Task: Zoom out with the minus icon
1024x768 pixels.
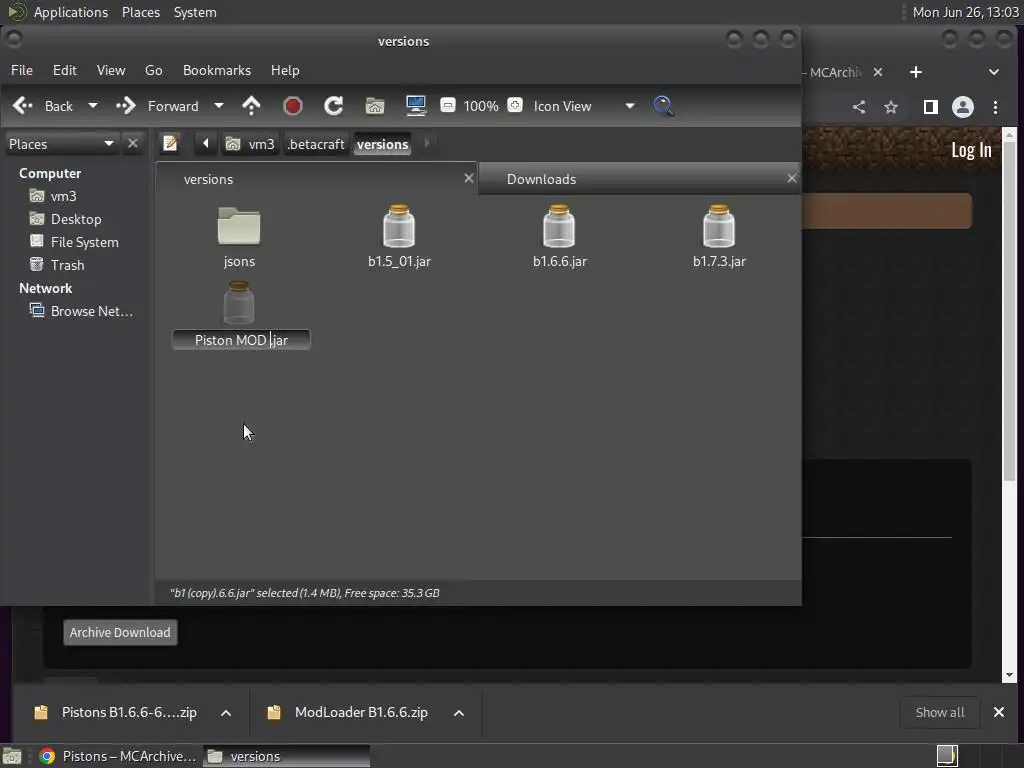Action: click(447, 105)
